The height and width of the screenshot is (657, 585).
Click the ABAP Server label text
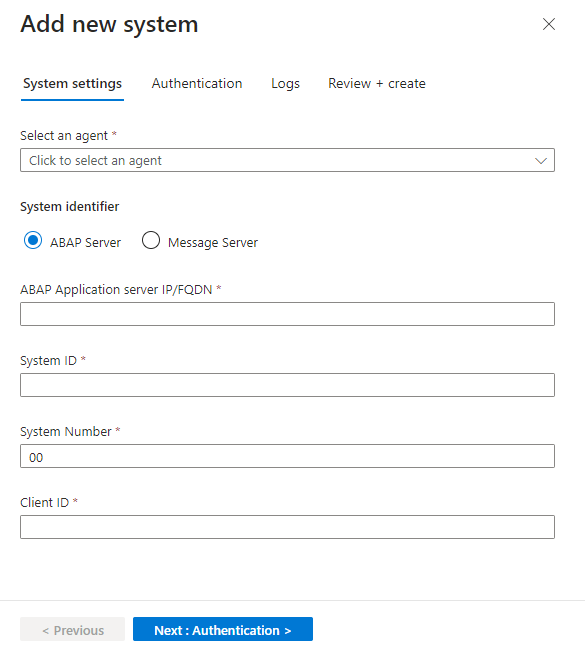pyautogui.click(x=85, y=243)
